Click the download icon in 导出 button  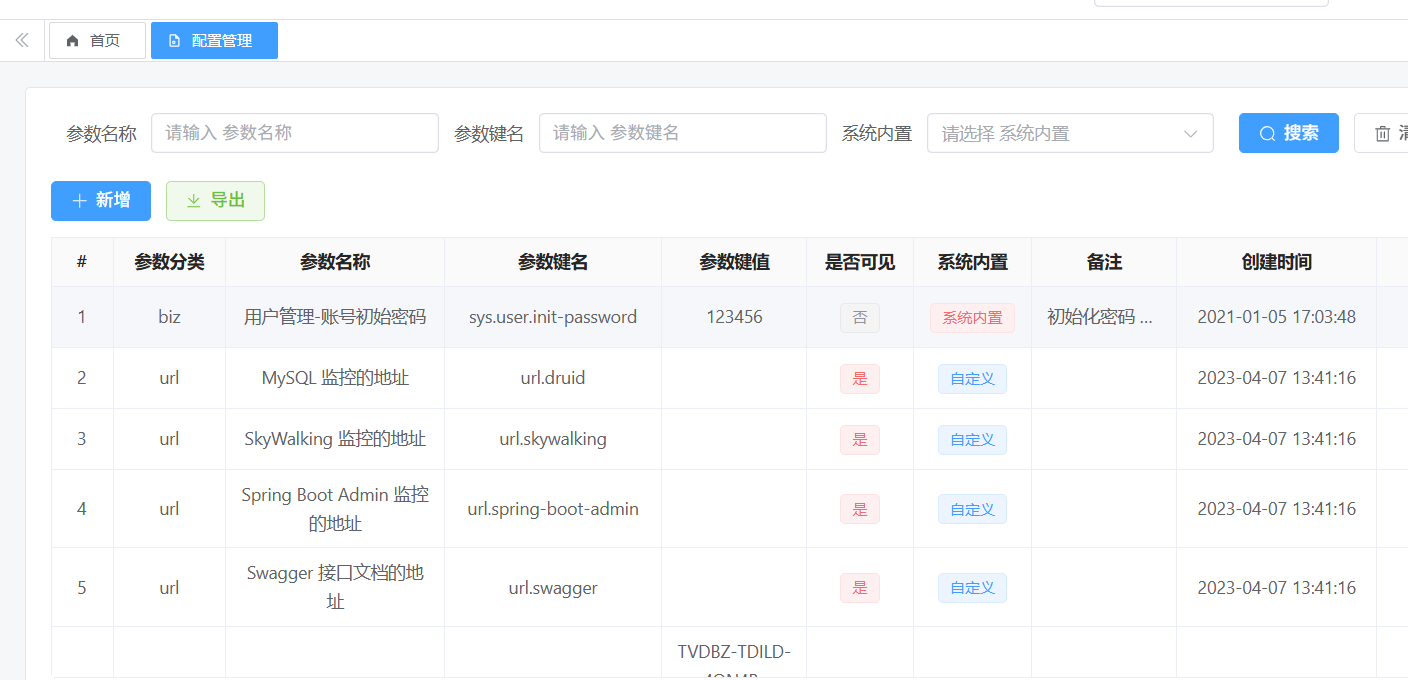tap(194, 201)
